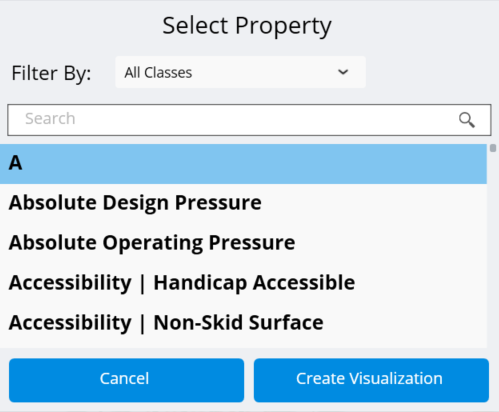Click the word 'Pressure' in Absolute Design Pressure
Viewport: 499px width, 412px height.
tap(218, 203)
